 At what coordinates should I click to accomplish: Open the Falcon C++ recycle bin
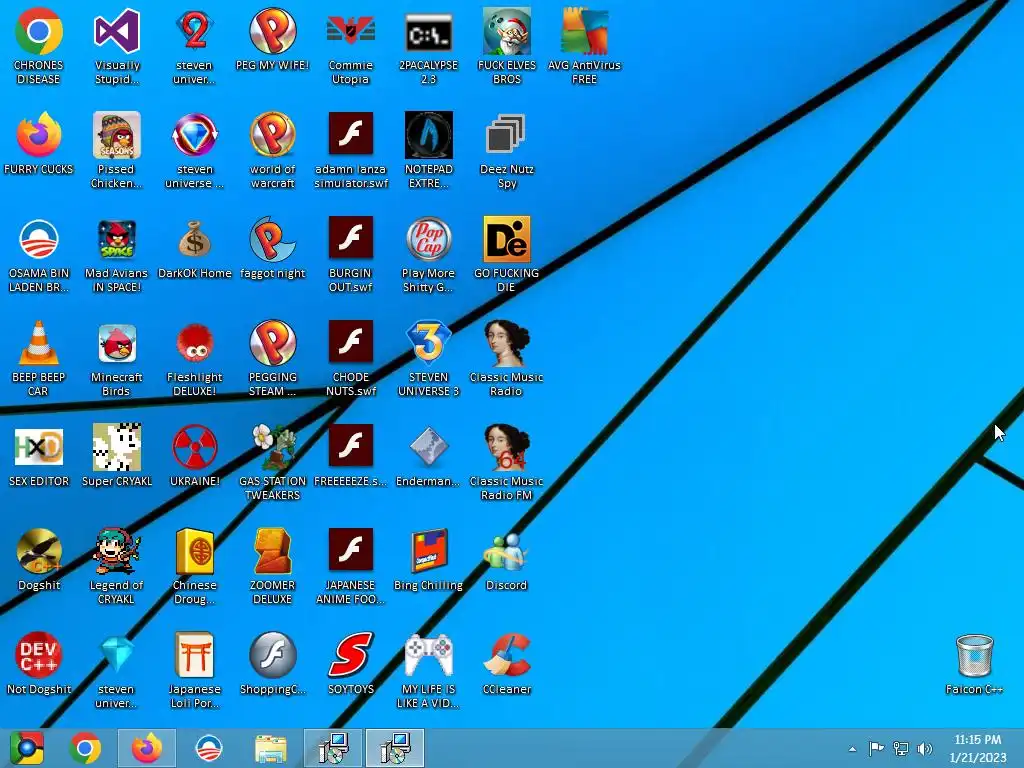pos(974,656)
